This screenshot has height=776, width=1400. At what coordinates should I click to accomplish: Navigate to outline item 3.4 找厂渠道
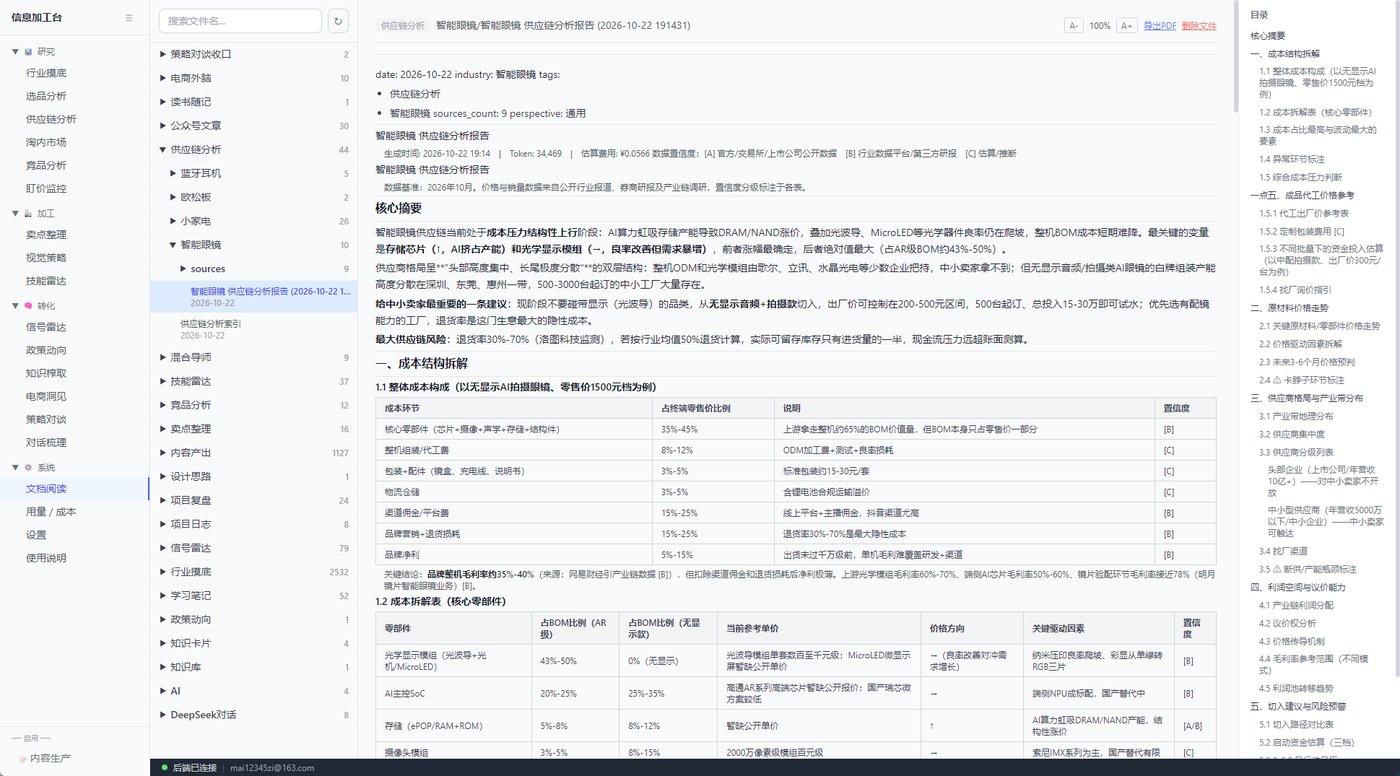[1284, 551]
